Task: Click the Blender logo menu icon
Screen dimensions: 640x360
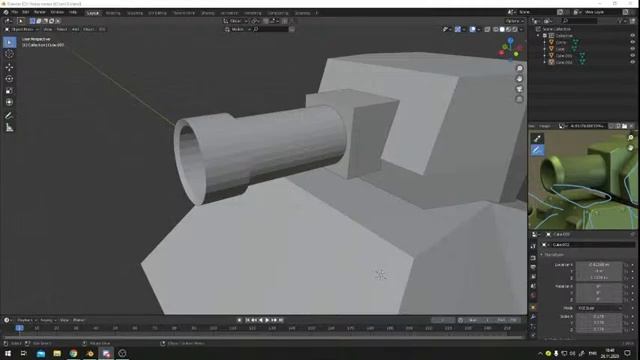Action: click(6, 12)
